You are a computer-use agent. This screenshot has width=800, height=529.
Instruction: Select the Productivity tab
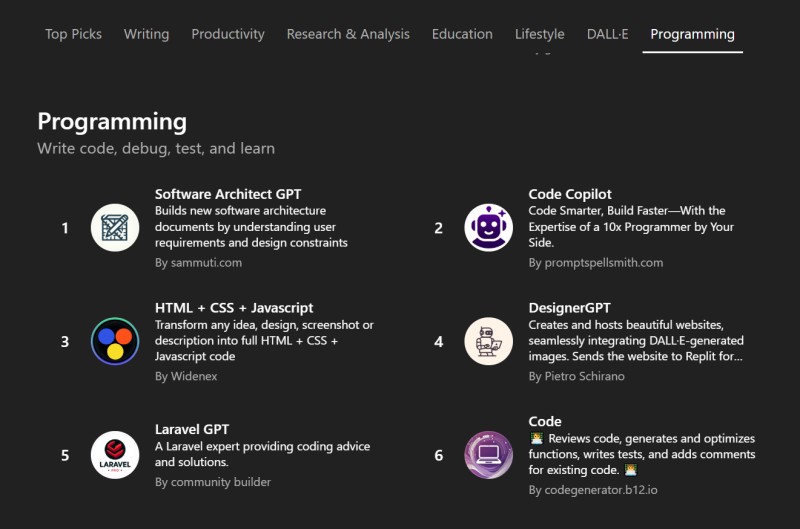[x=228, y=34]
